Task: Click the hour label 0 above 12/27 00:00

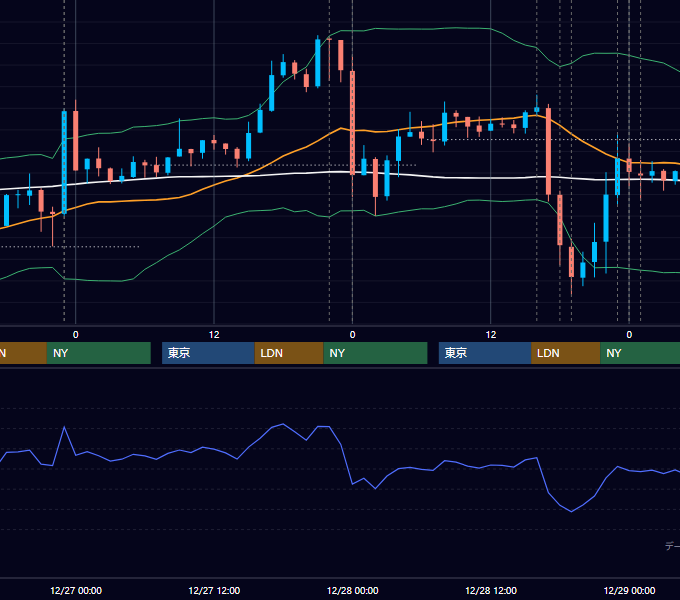Action: (76, 335)
